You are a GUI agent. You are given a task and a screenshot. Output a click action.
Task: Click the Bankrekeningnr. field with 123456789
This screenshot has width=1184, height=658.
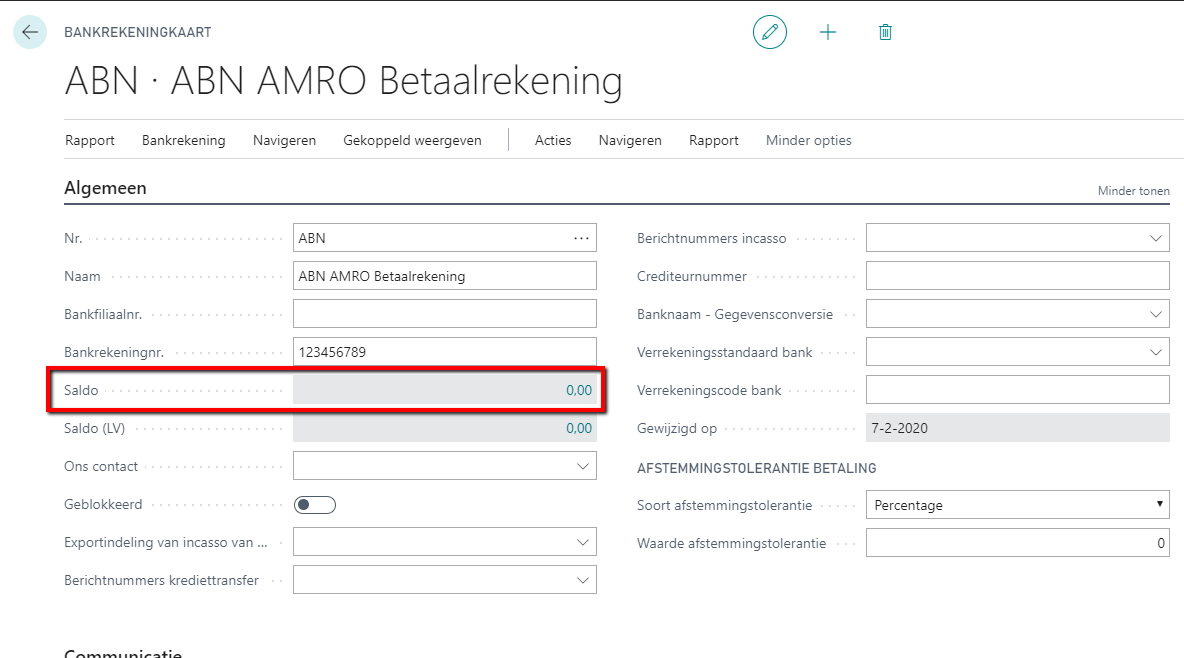(x=445, y=352)
